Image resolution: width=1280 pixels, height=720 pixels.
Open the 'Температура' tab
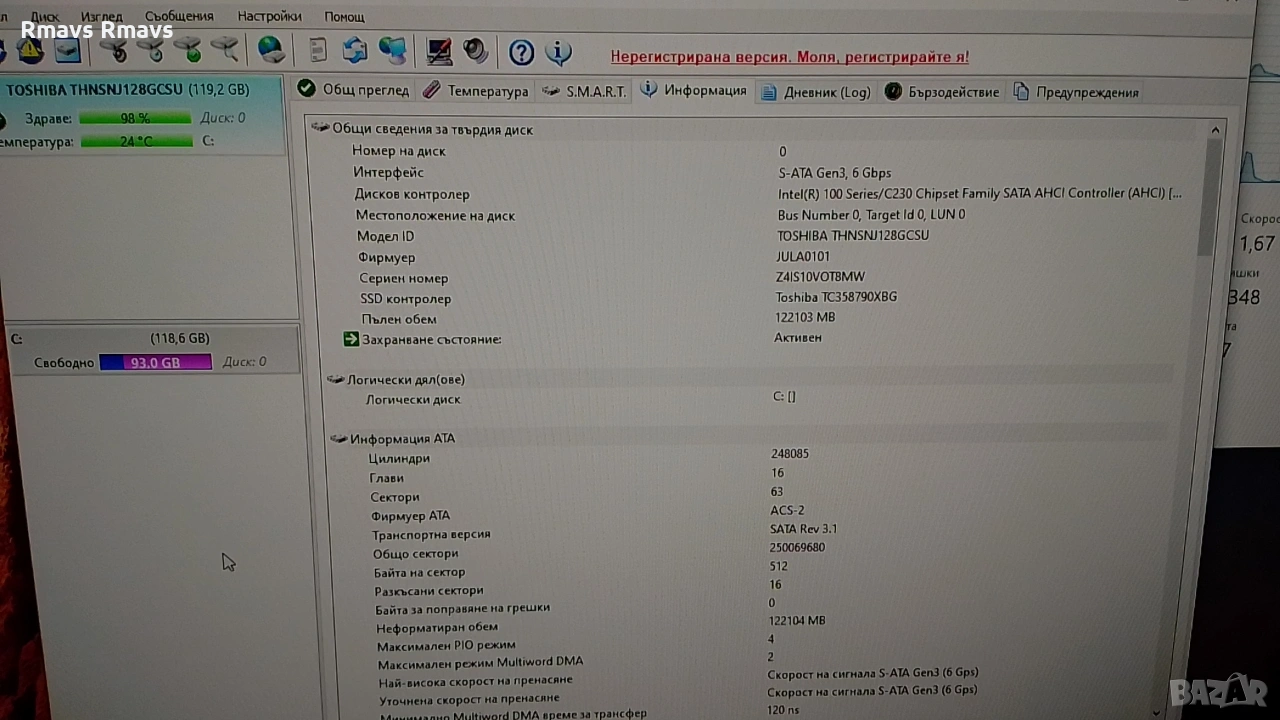[475, 91]
